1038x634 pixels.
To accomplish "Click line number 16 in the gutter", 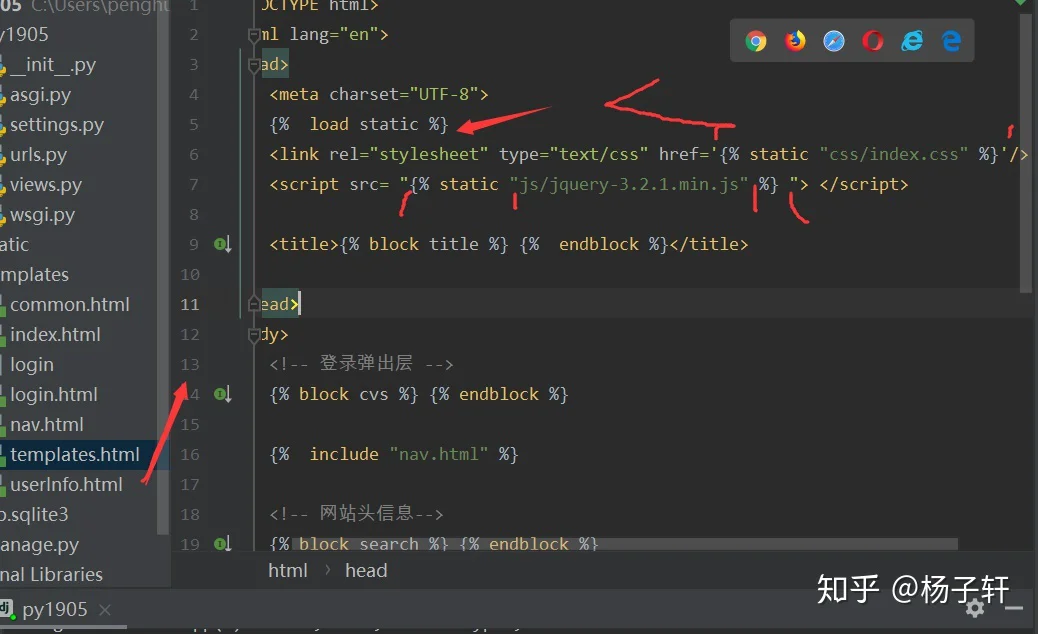I will (x=190, y=455).
